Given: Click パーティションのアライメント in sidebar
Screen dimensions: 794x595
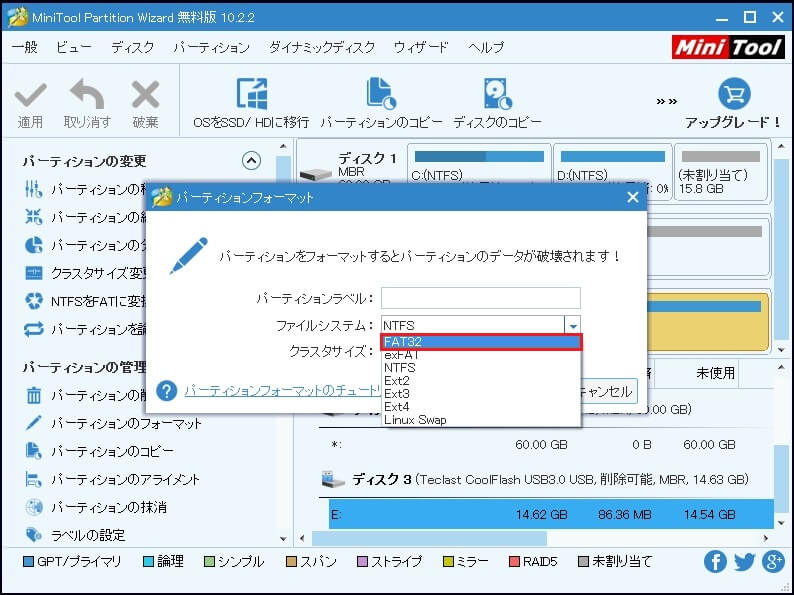Looking at the screenshot, I should pos(126,479).
